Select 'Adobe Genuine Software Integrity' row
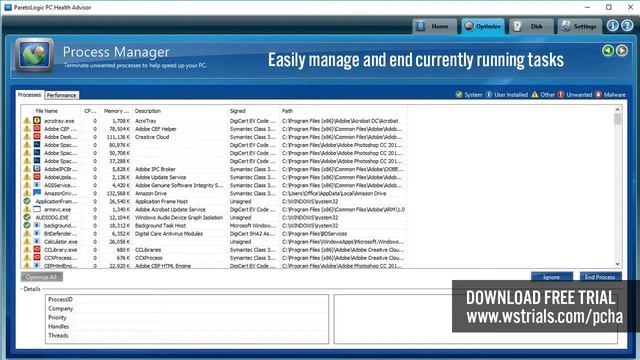640x360 pixels. click(x=214, y=185)
